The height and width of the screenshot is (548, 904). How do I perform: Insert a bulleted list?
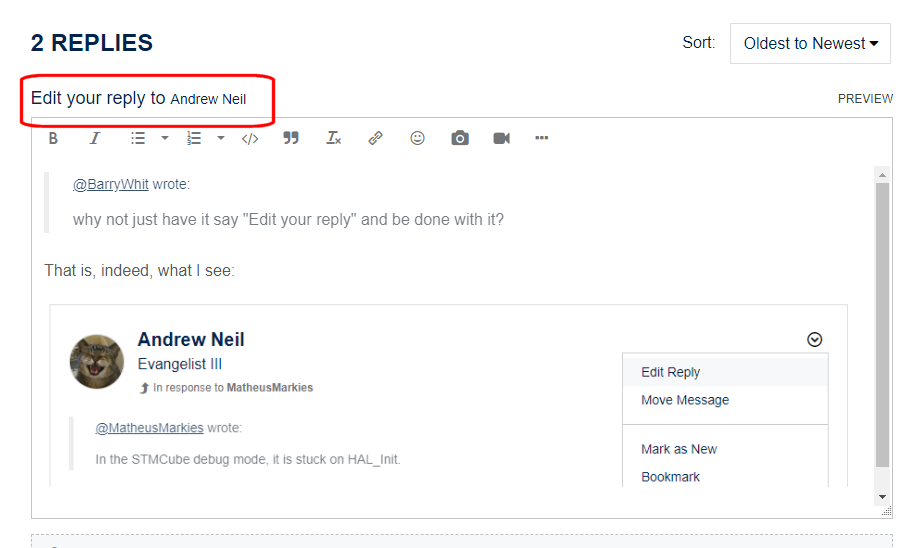click(138, 138)
